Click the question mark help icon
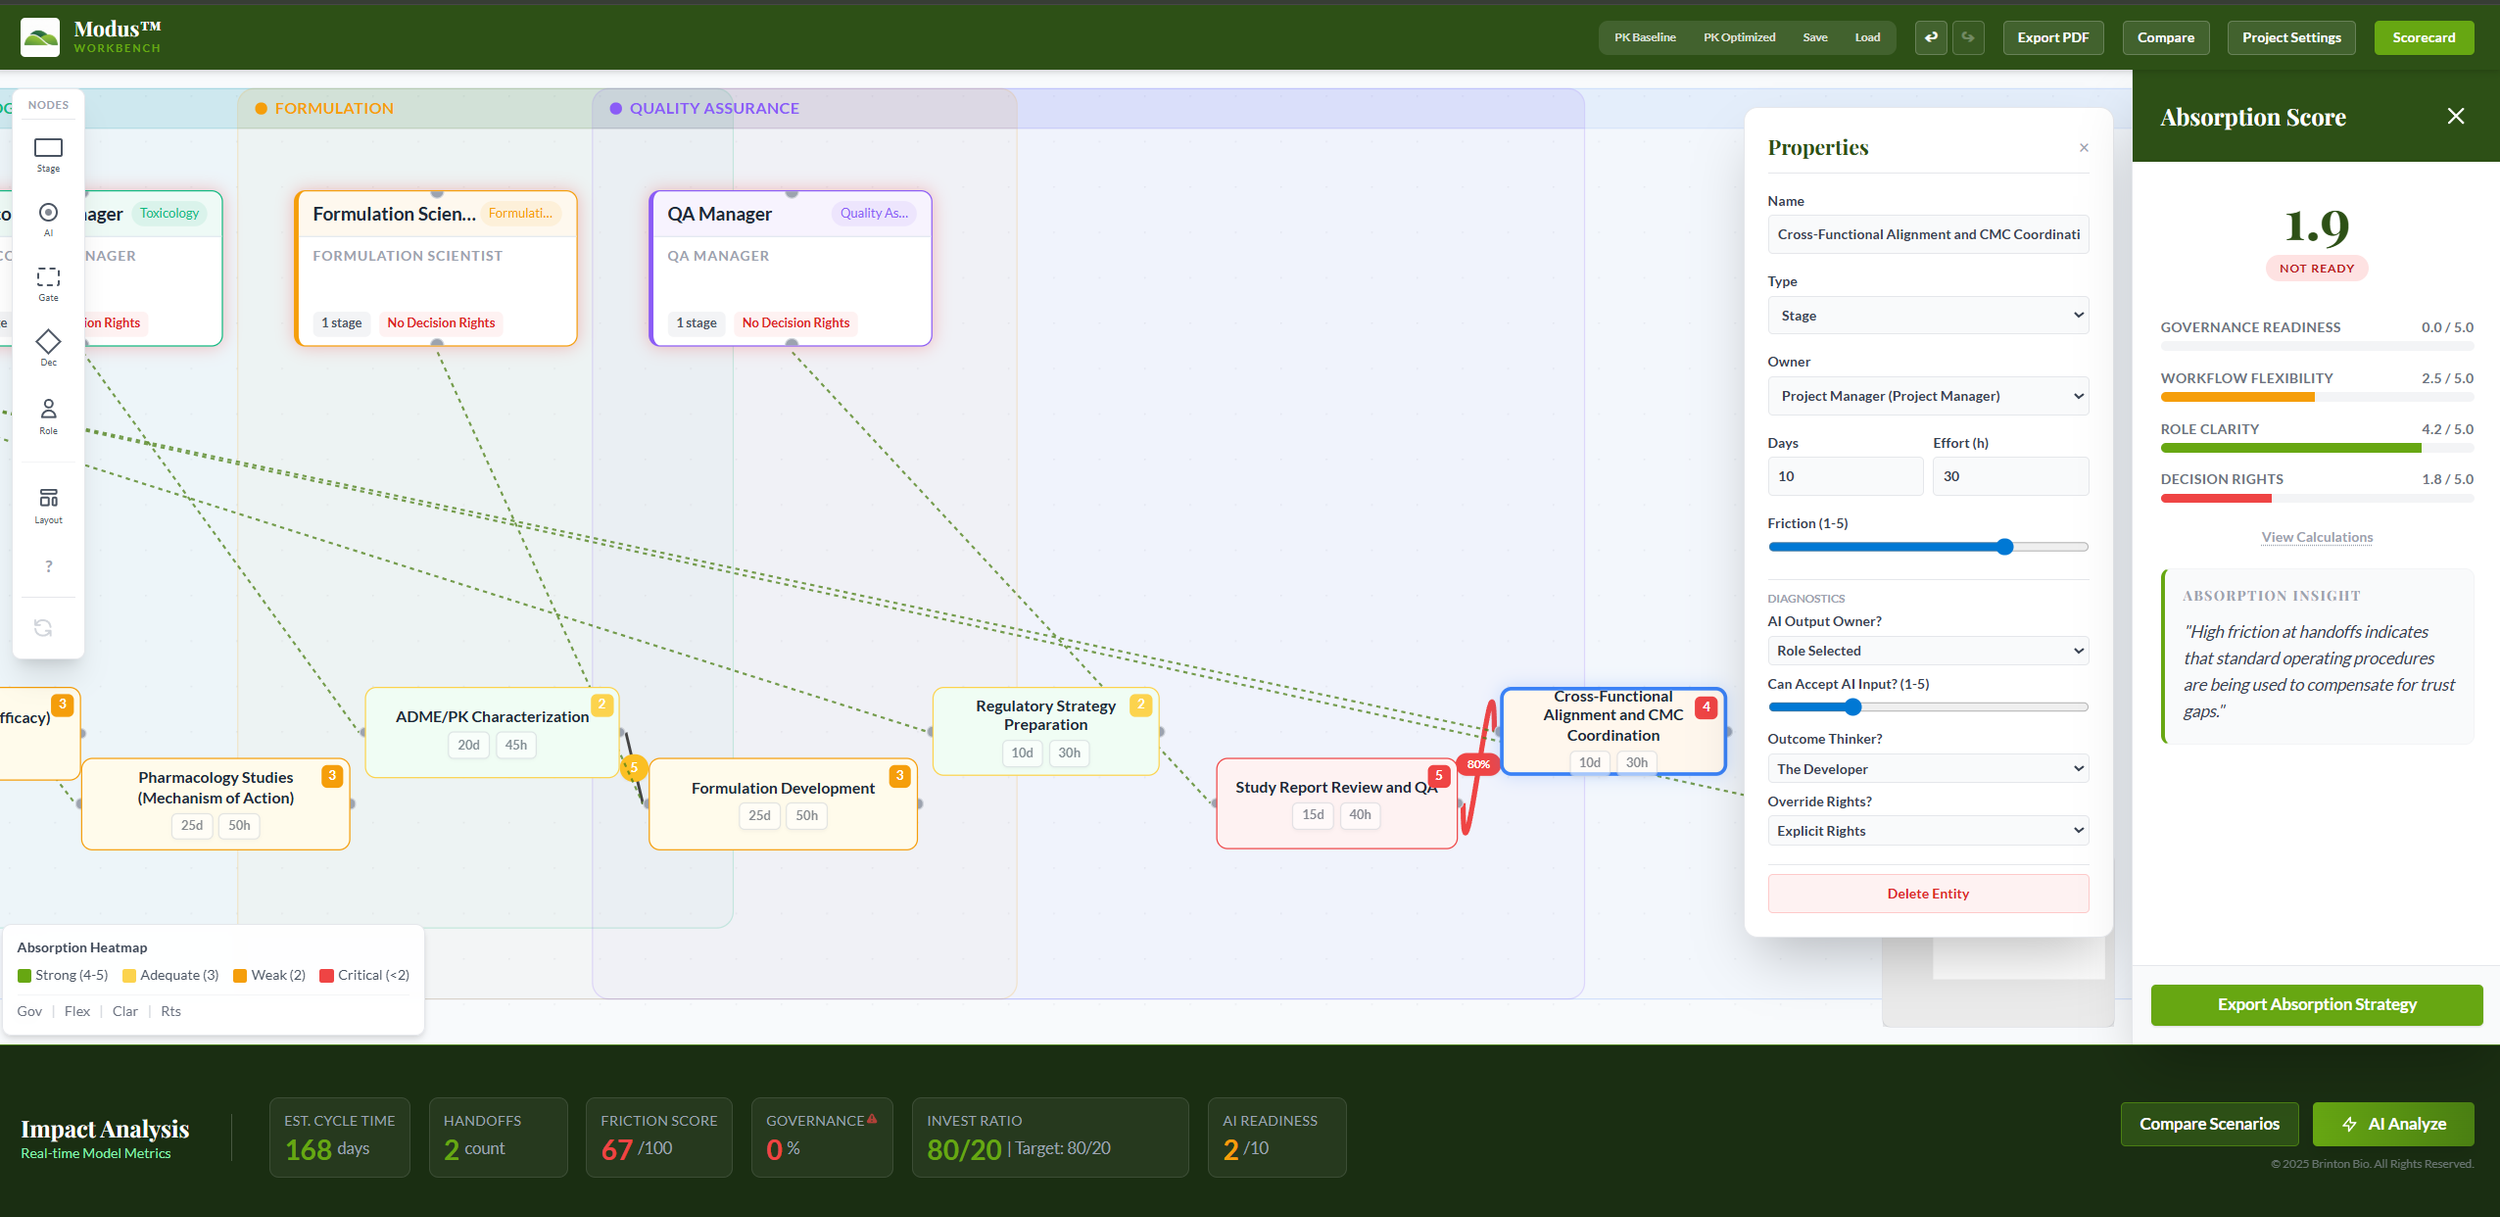 pyautogui.click(x=48, y=566)
